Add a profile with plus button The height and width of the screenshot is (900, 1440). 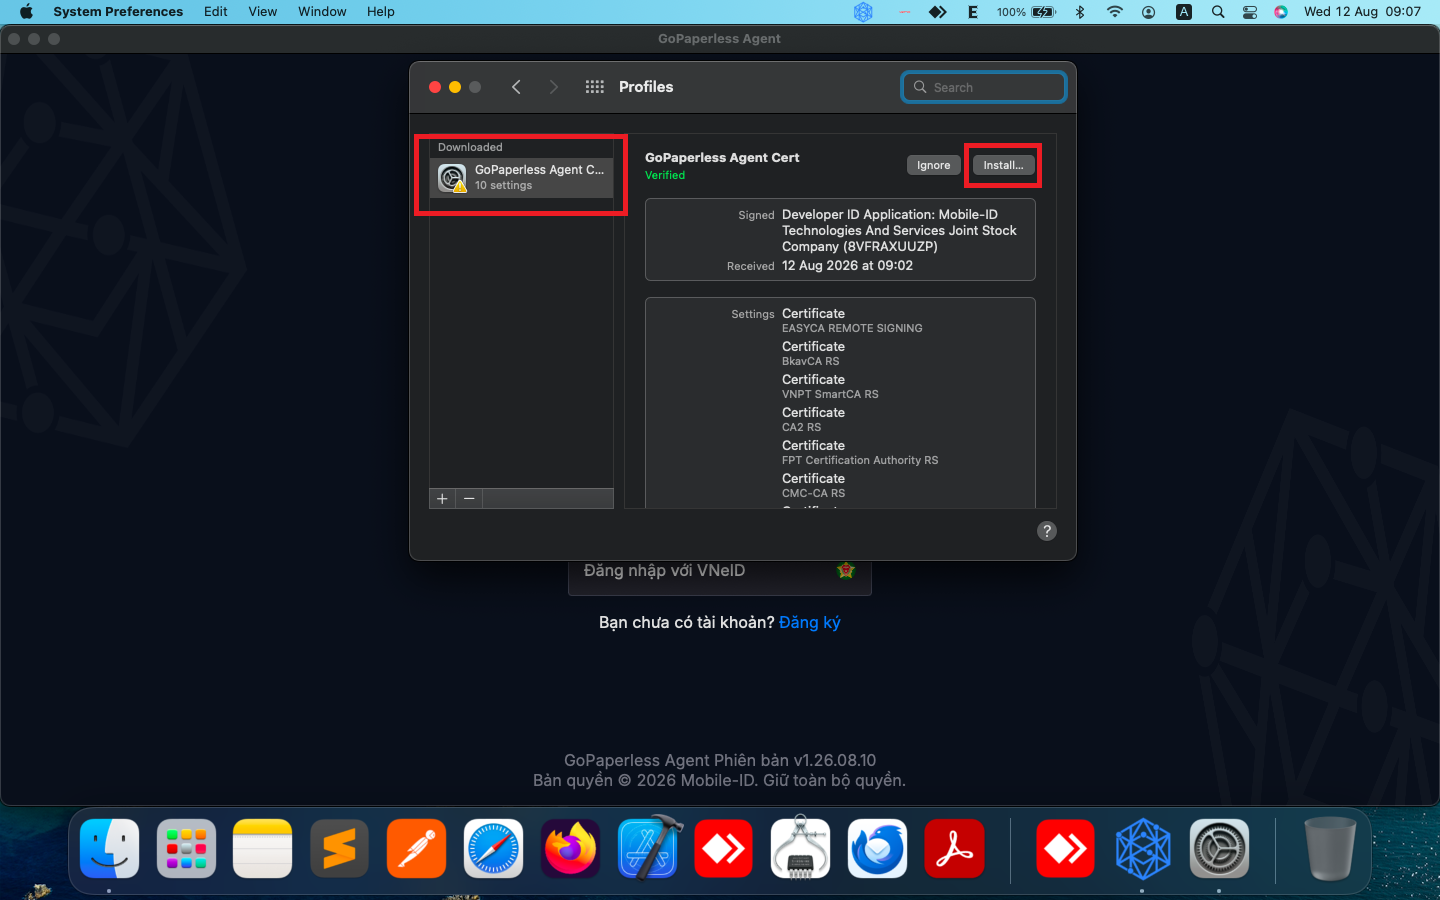pyautogui.click(x=442, y=498)
